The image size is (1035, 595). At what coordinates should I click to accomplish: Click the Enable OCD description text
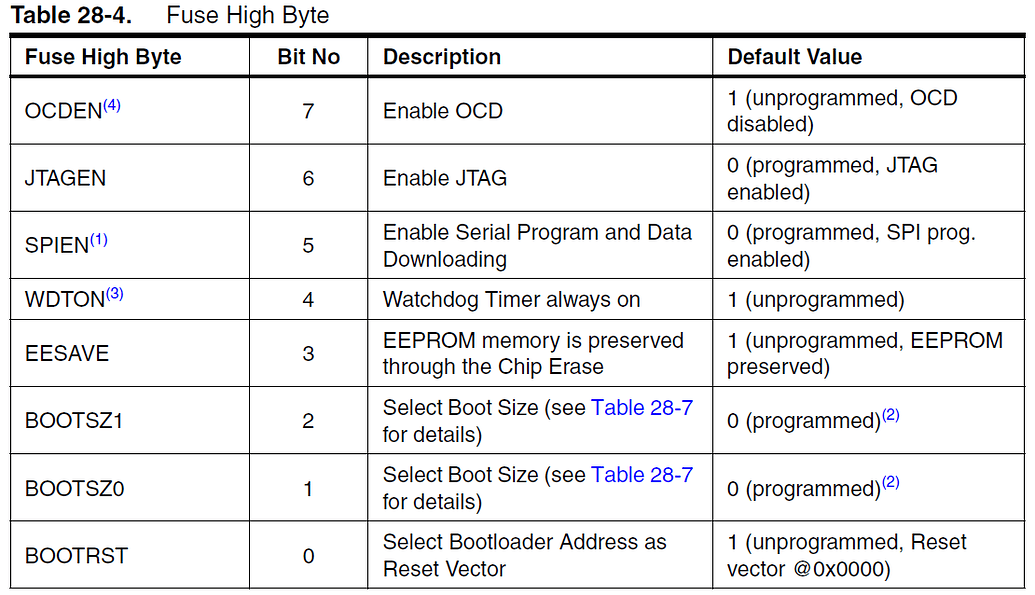(x=442, y=111)
